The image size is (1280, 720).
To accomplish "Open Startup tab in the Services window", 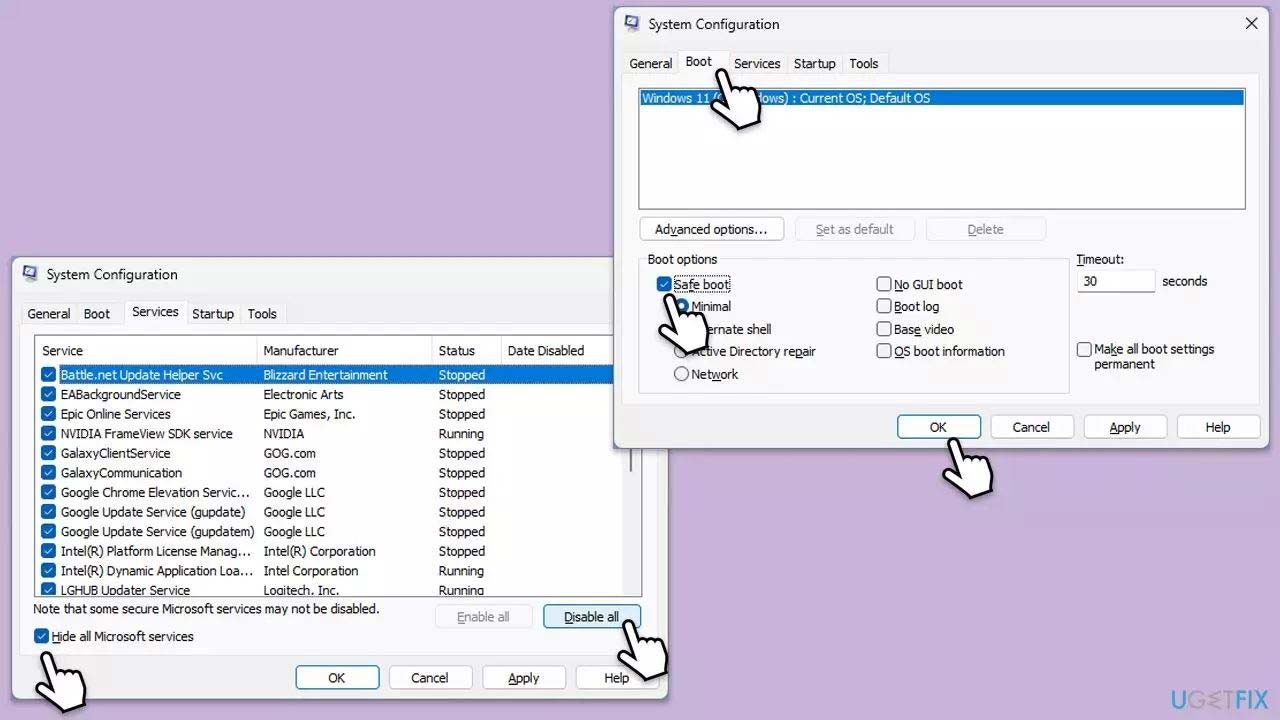I will click(213, 313).
